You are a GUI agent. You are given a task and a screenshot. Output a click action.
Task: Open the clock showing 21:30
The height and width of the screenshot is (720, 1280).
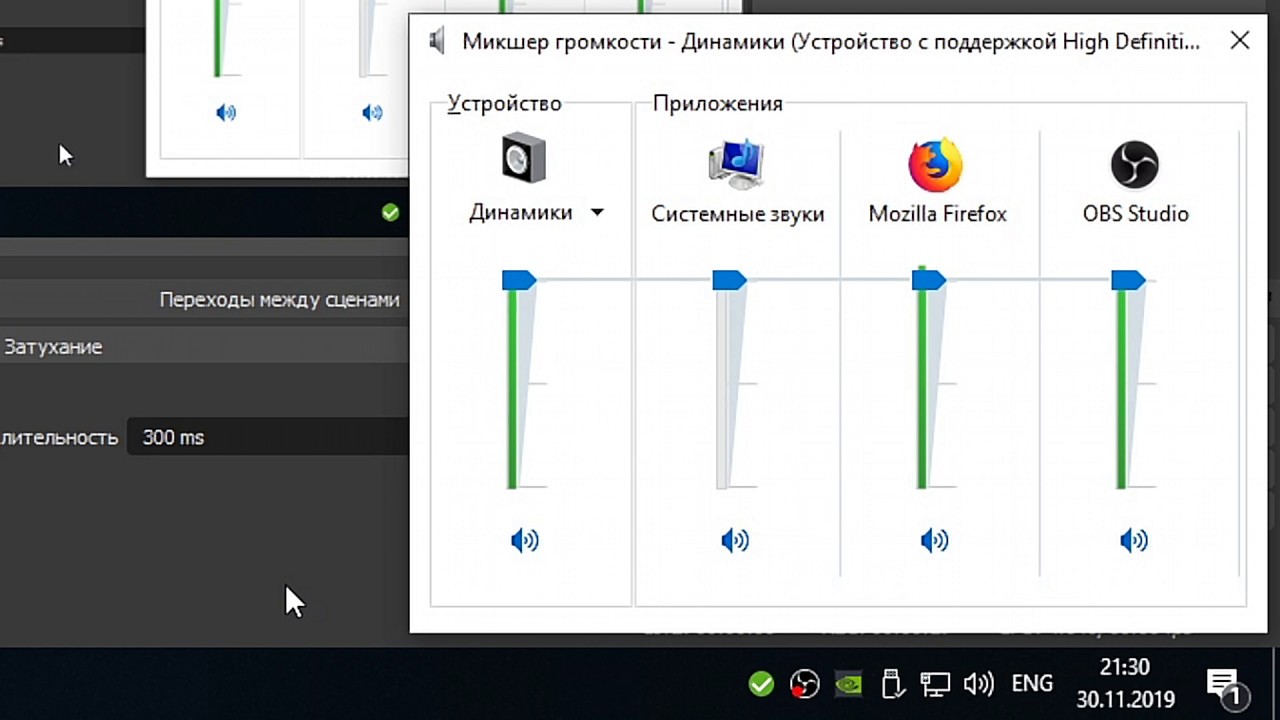point(1126,682)
